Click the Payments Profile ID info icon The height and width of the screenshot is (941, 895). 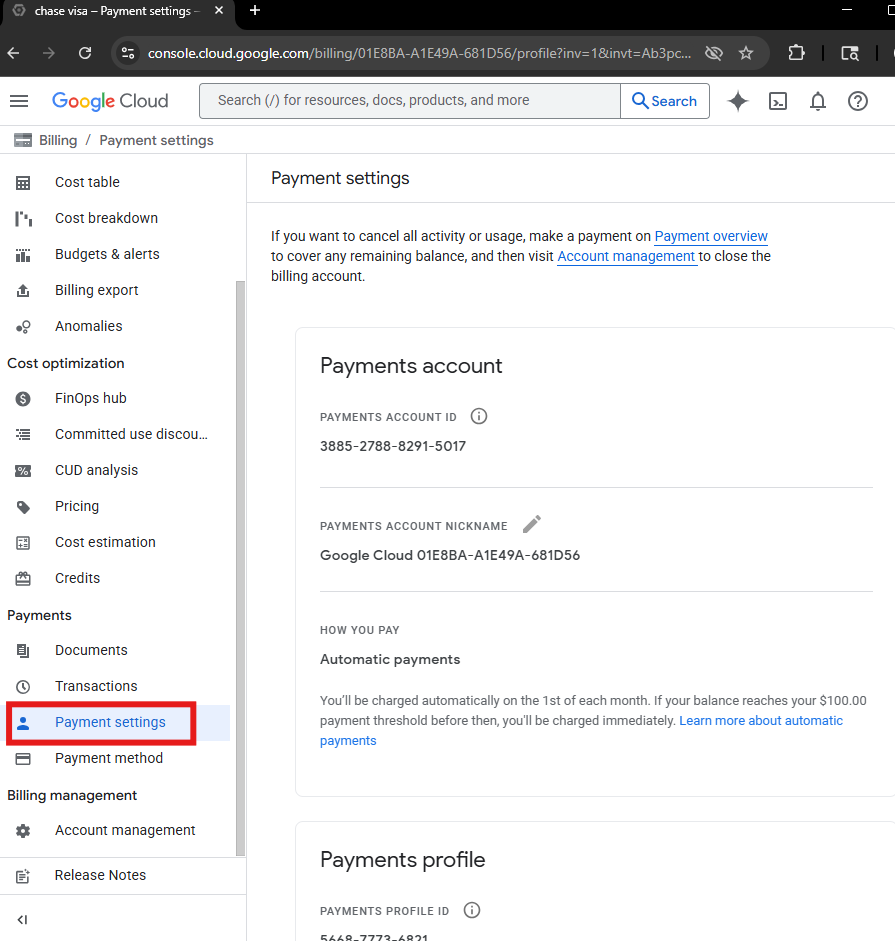click(472, 910)
